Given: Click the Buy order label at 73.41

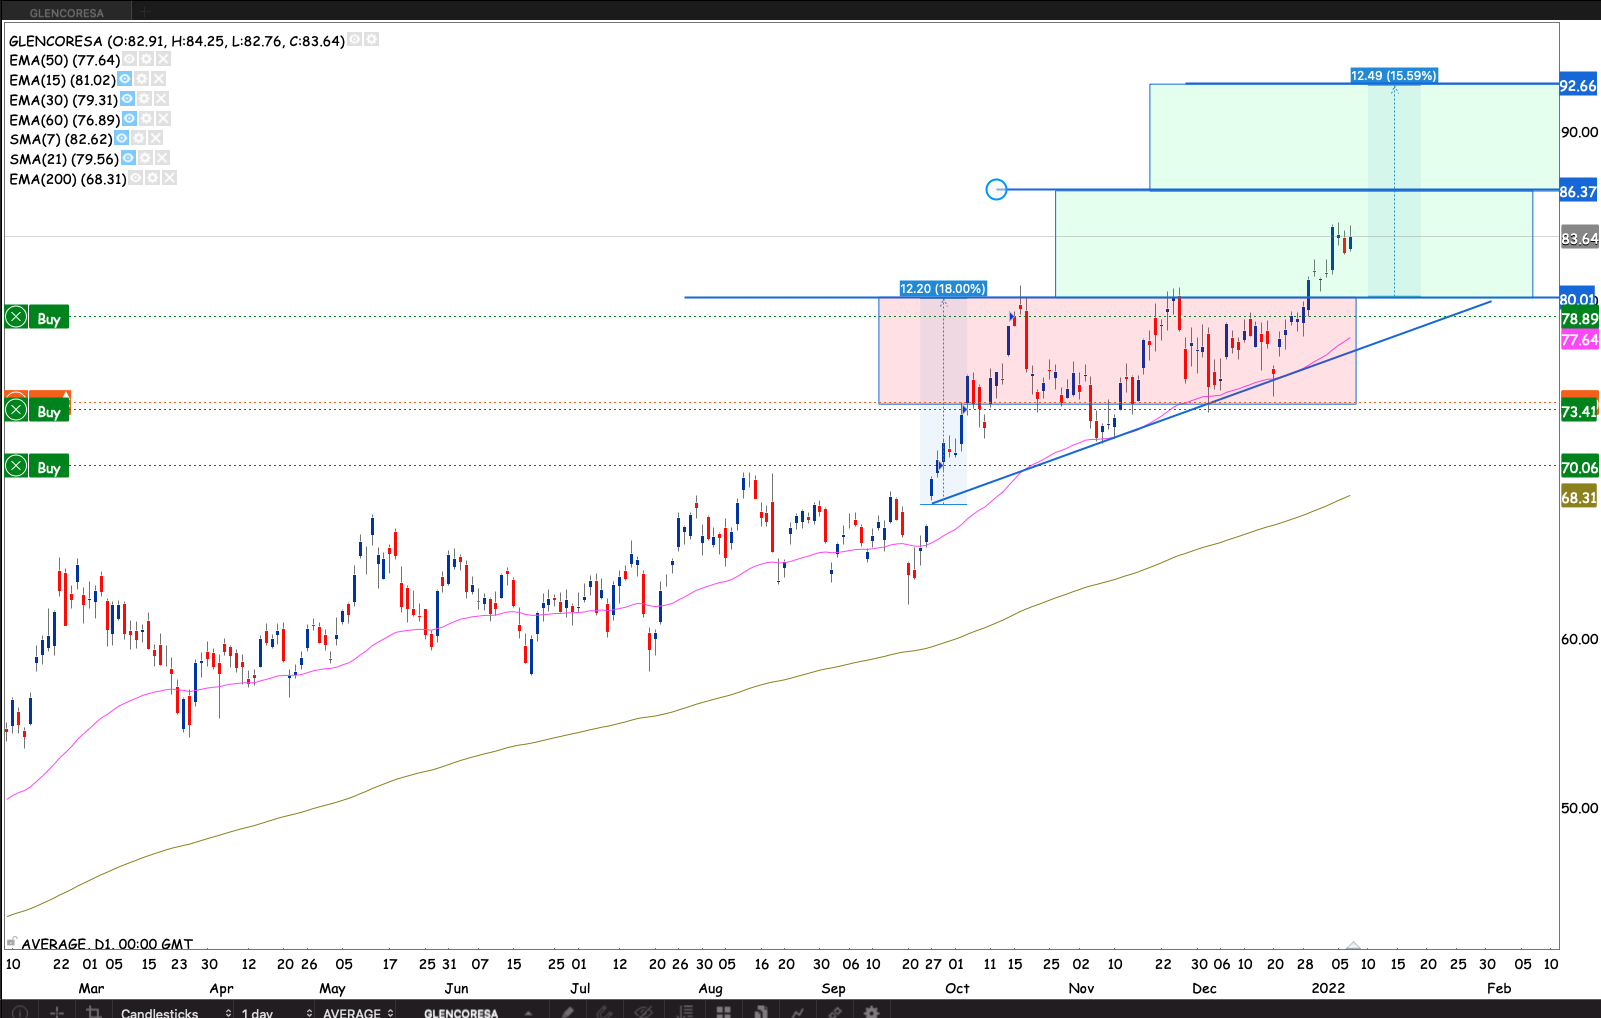Looking at the screenshot, I should point(49,411).
